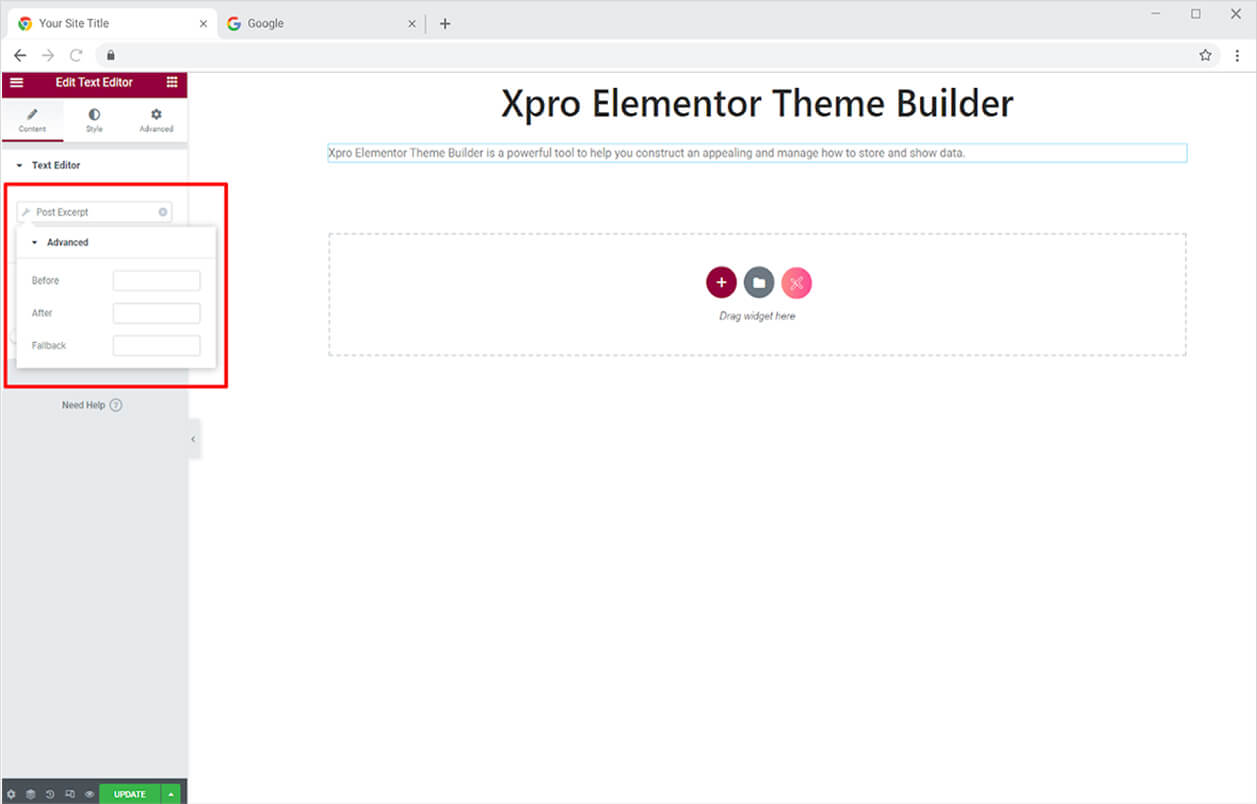The height and width of the screenshot is (804, 1257).
Task: Click the green UPDATE button
Action: 130,794
